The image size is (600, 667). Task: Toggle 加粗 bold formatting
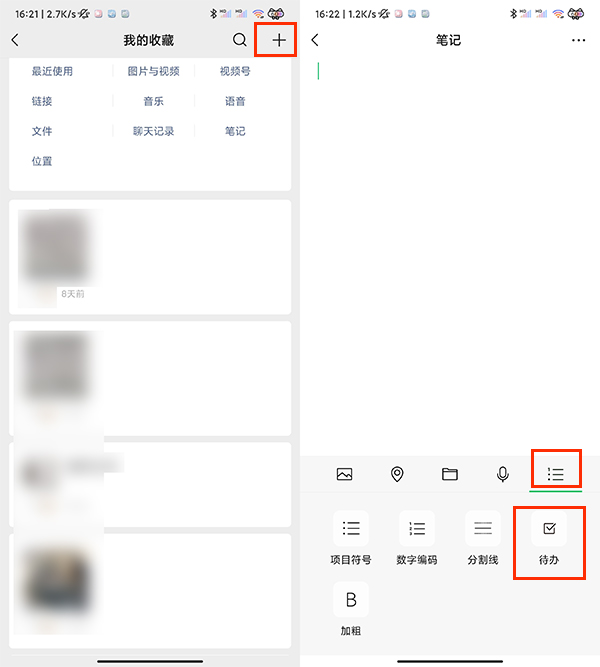(351, 609)
